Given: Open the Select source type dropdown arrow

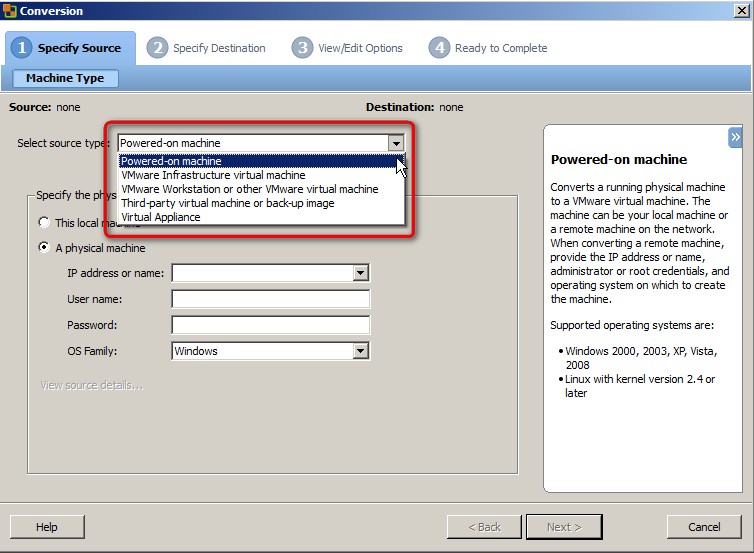Looking at the screenshot, I should click(x=396, y=143).
